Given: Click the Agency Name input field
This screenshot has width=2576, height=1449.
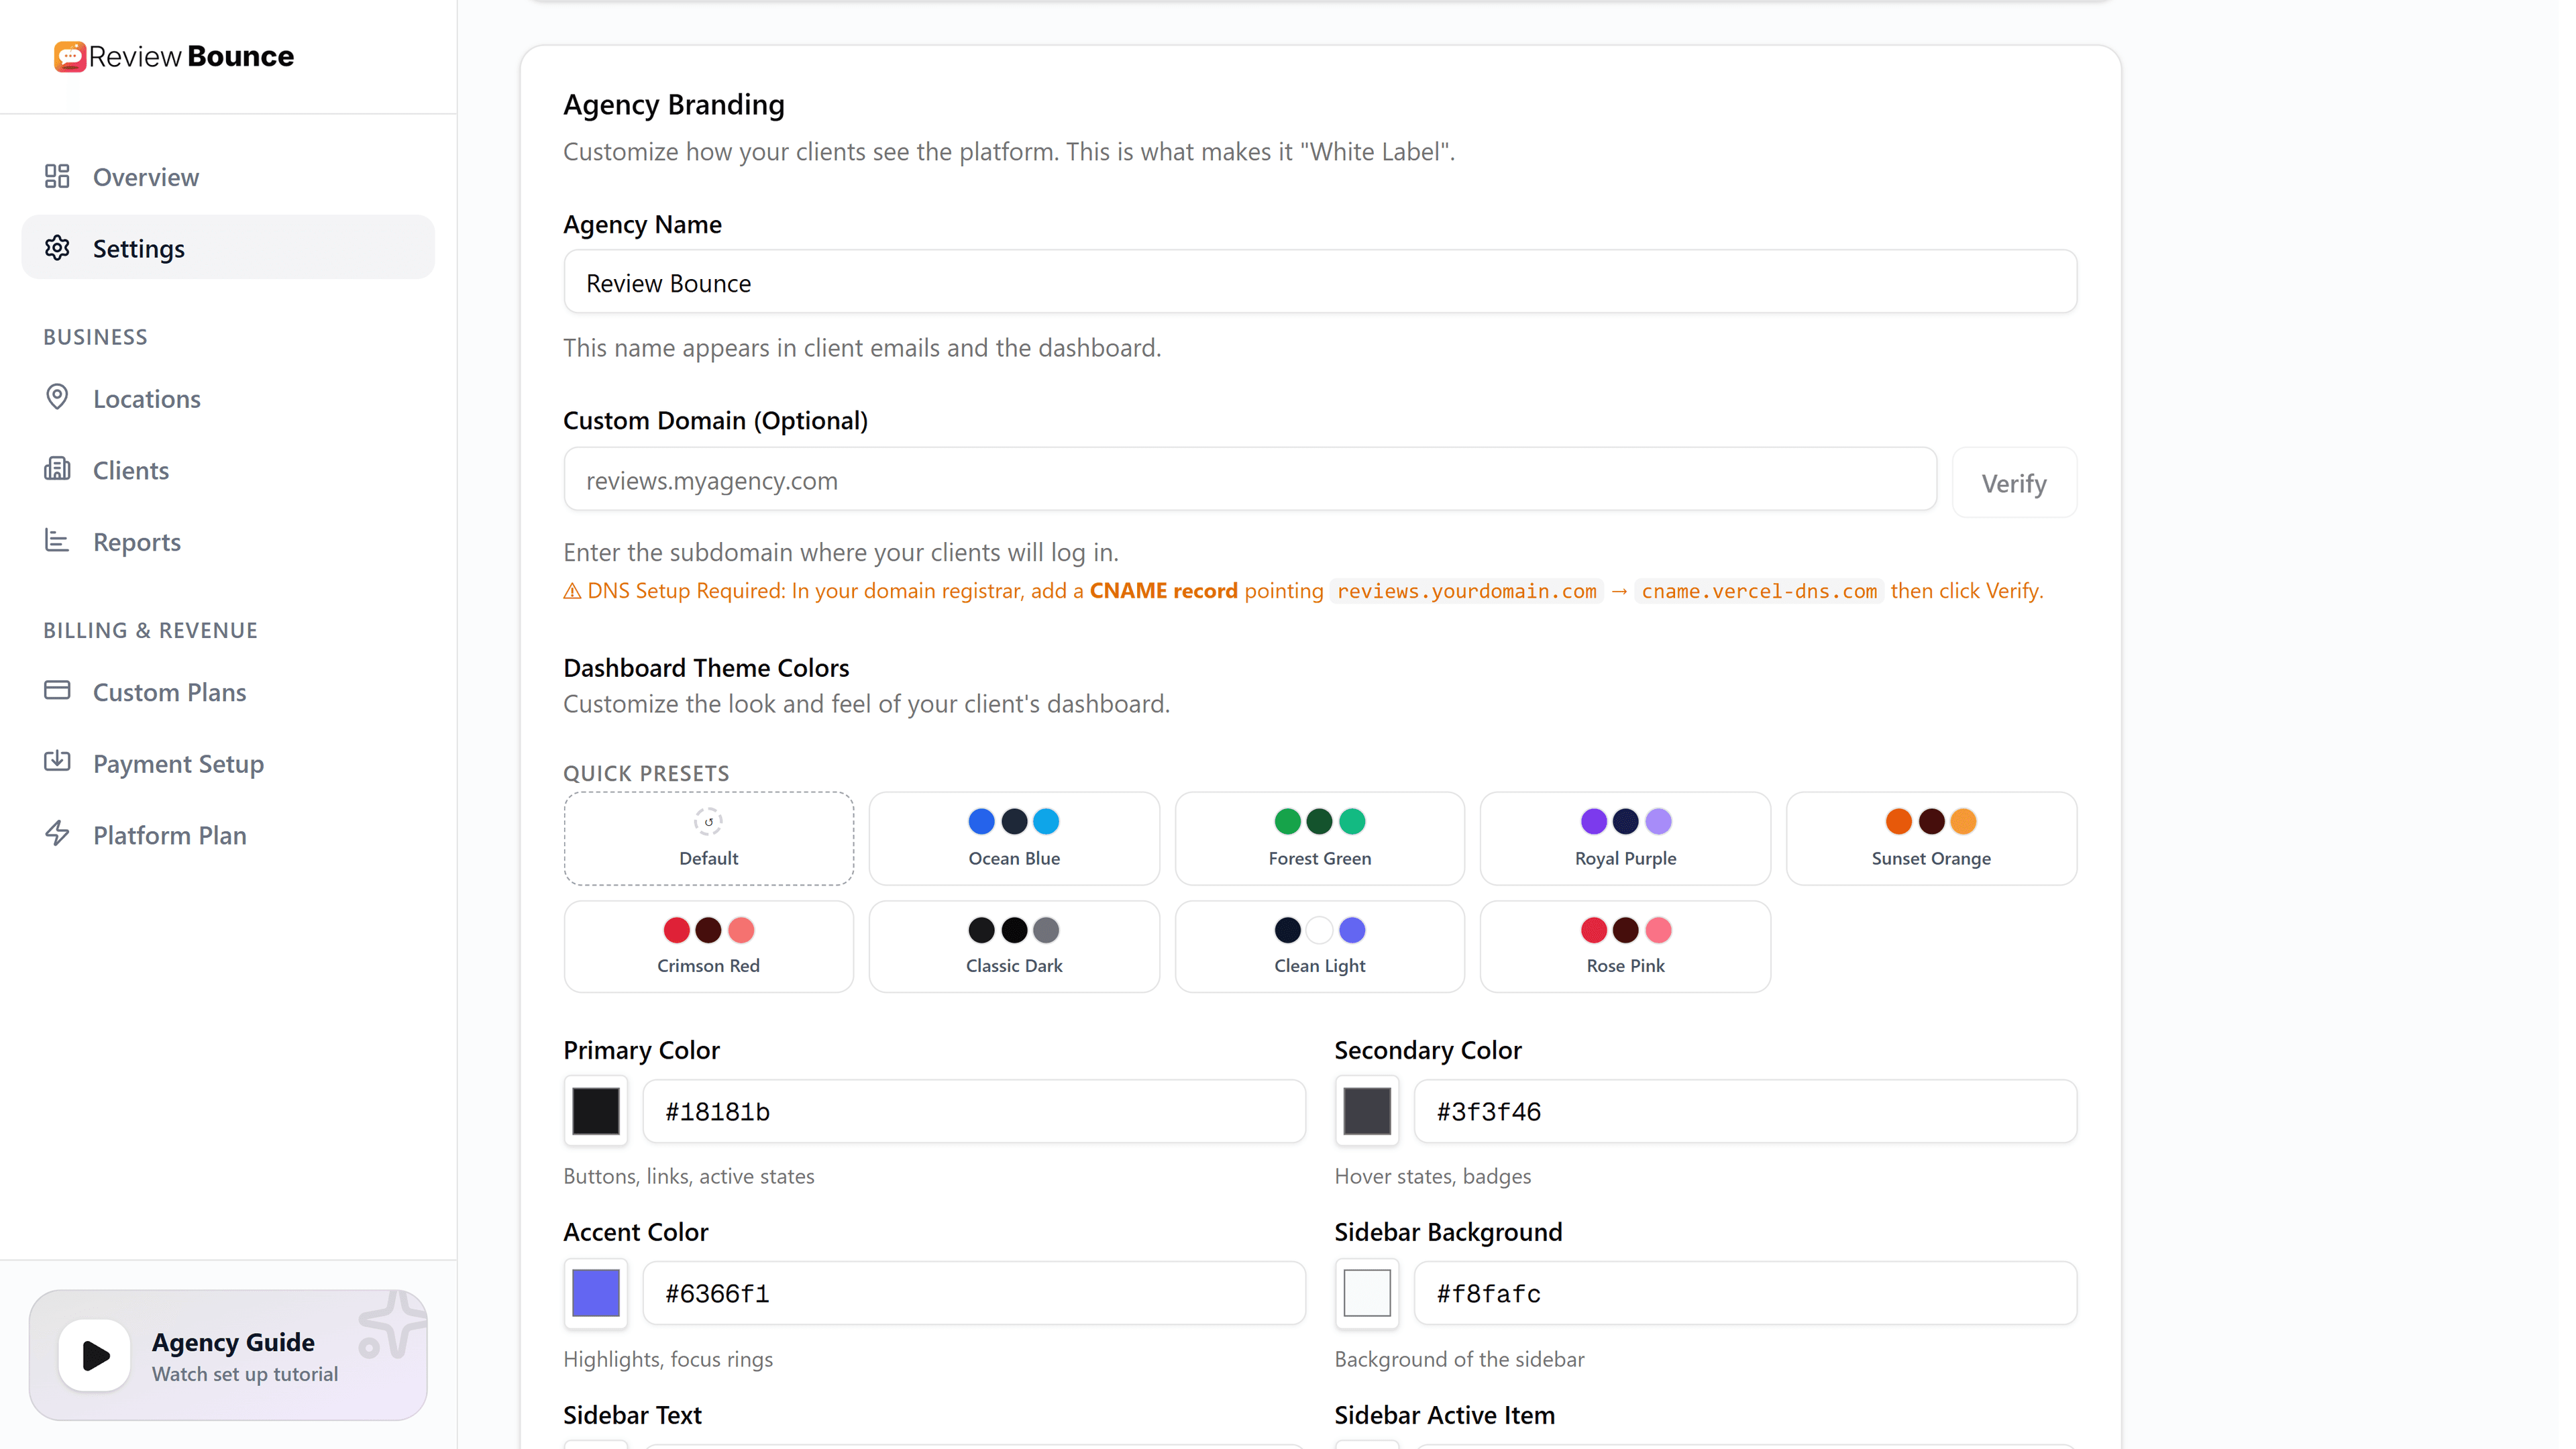Looking at the screenshot, I should (x=1320, y=282).
